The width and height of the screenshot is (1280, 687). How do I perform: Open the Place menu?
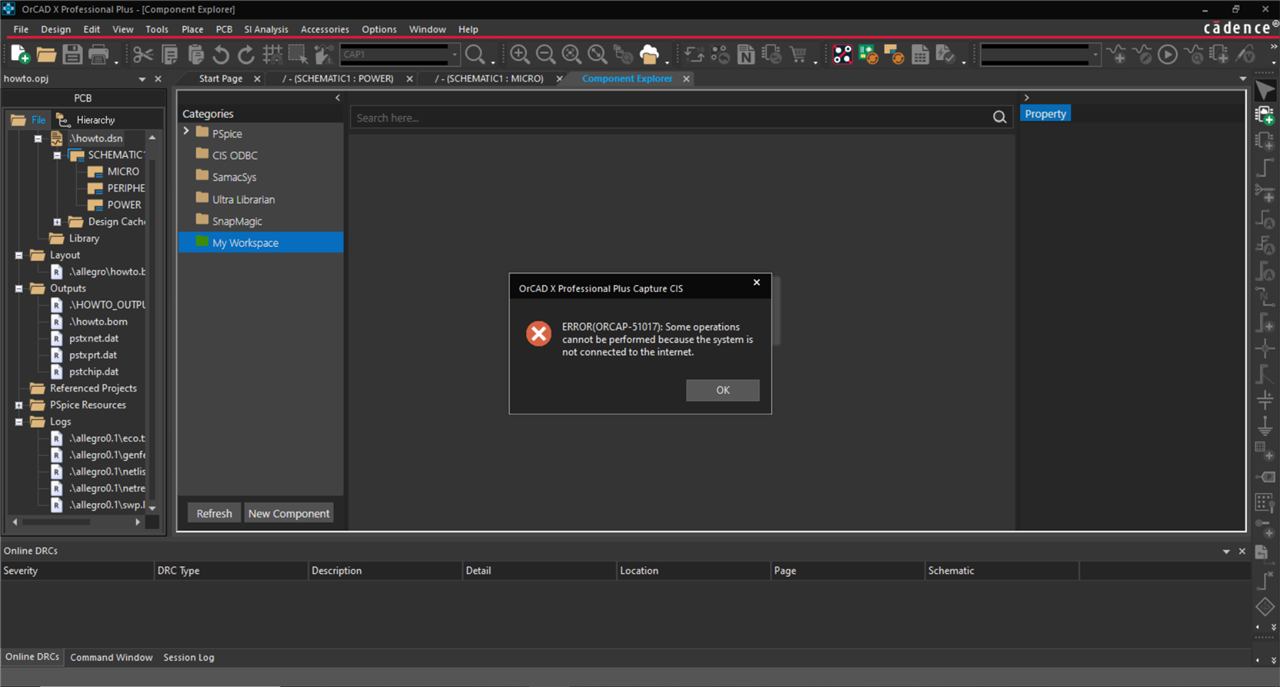pos(192,29)
